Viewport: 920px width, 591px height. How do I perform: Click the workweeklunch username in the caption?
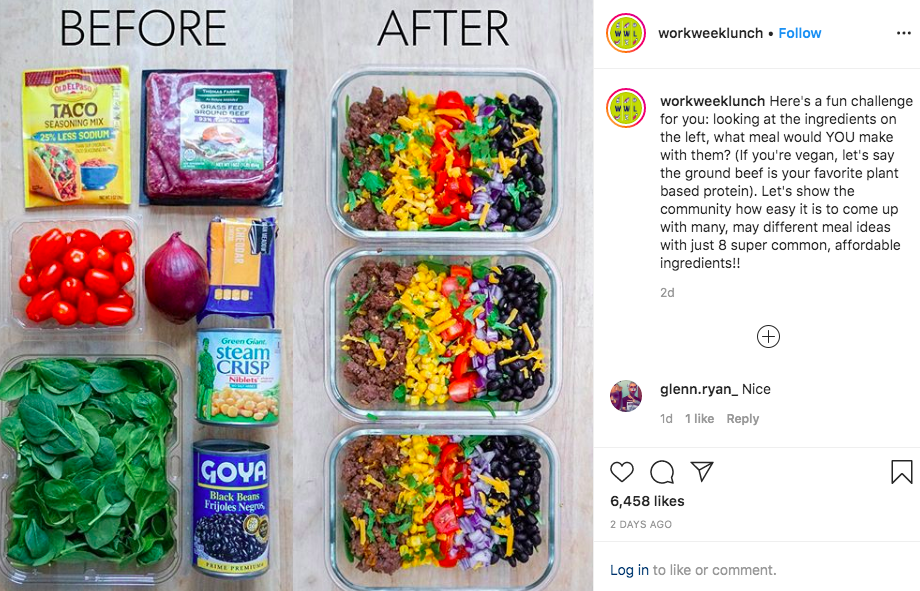tap(712, 101)
